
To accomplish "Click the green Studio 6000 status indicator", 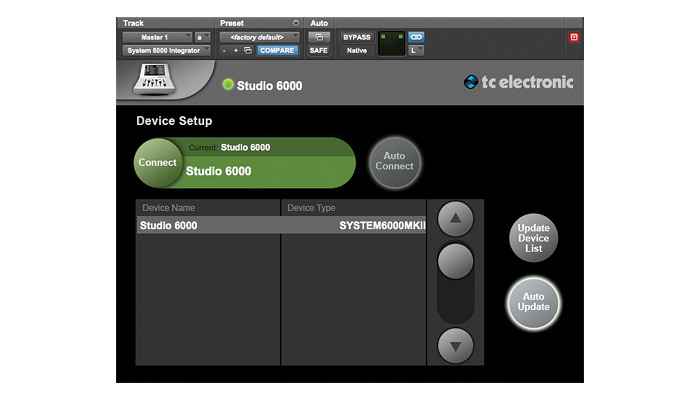I will (228, 84).
